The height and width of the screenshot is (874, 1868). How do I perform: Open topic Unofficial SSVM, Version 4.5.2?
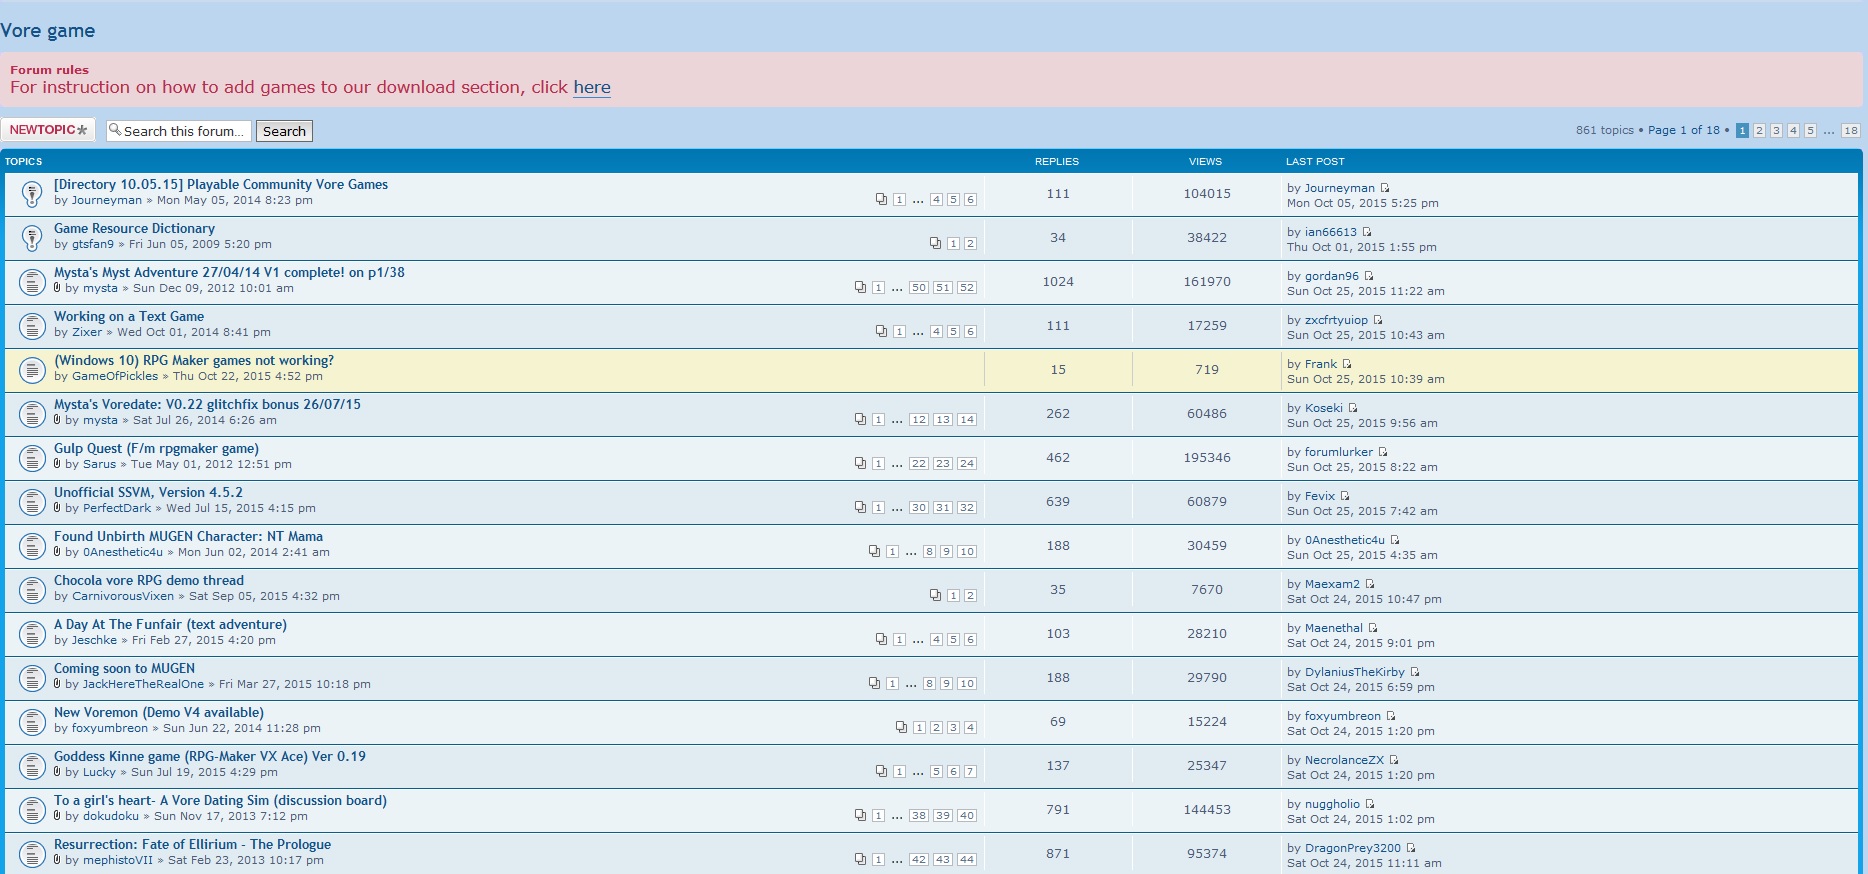point(148,492)
